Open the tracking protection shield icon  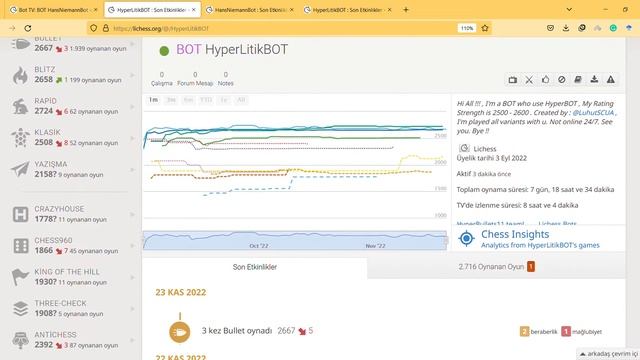pos(93,28)
